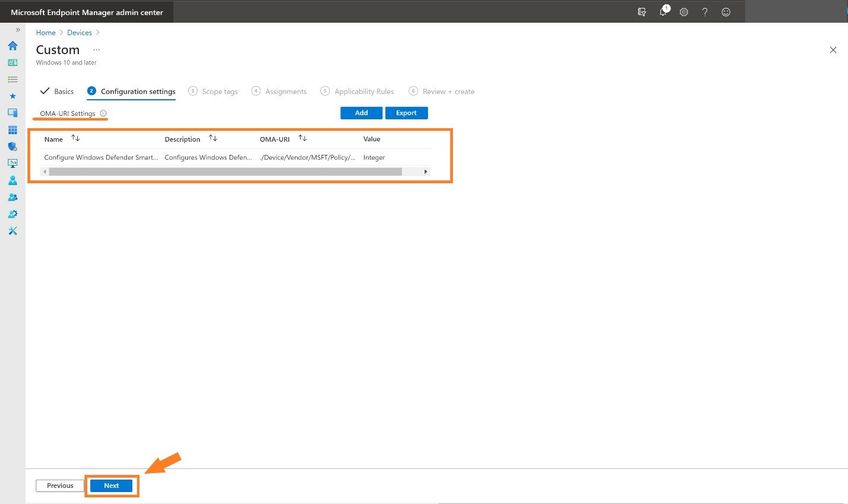Go to the Scope tags step
The width and height of the screenshot is (848, 504).
213,91
